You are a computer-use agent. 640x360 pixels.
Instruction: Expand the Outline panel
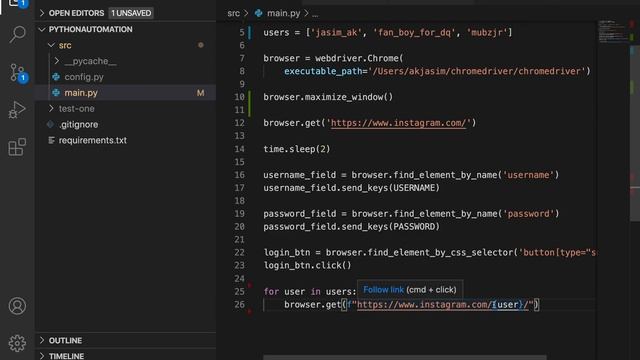pyautogui.click(x=42, y=340)
